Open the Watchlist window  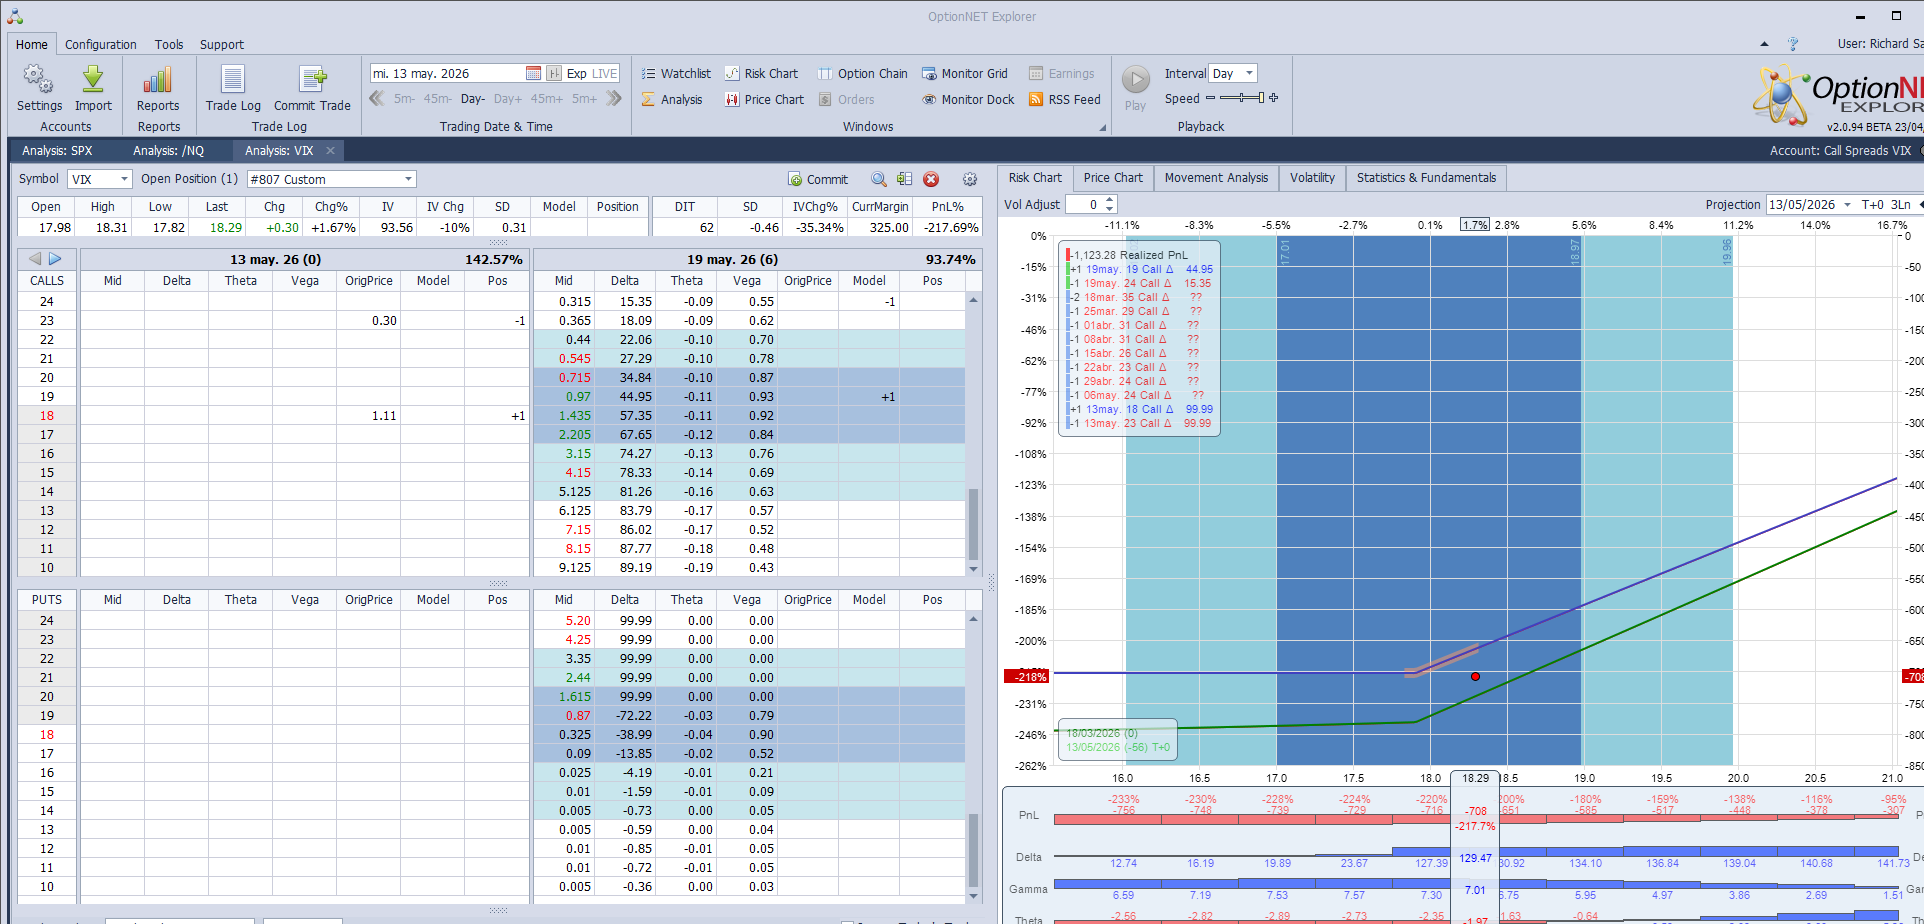tap(676, 73)
